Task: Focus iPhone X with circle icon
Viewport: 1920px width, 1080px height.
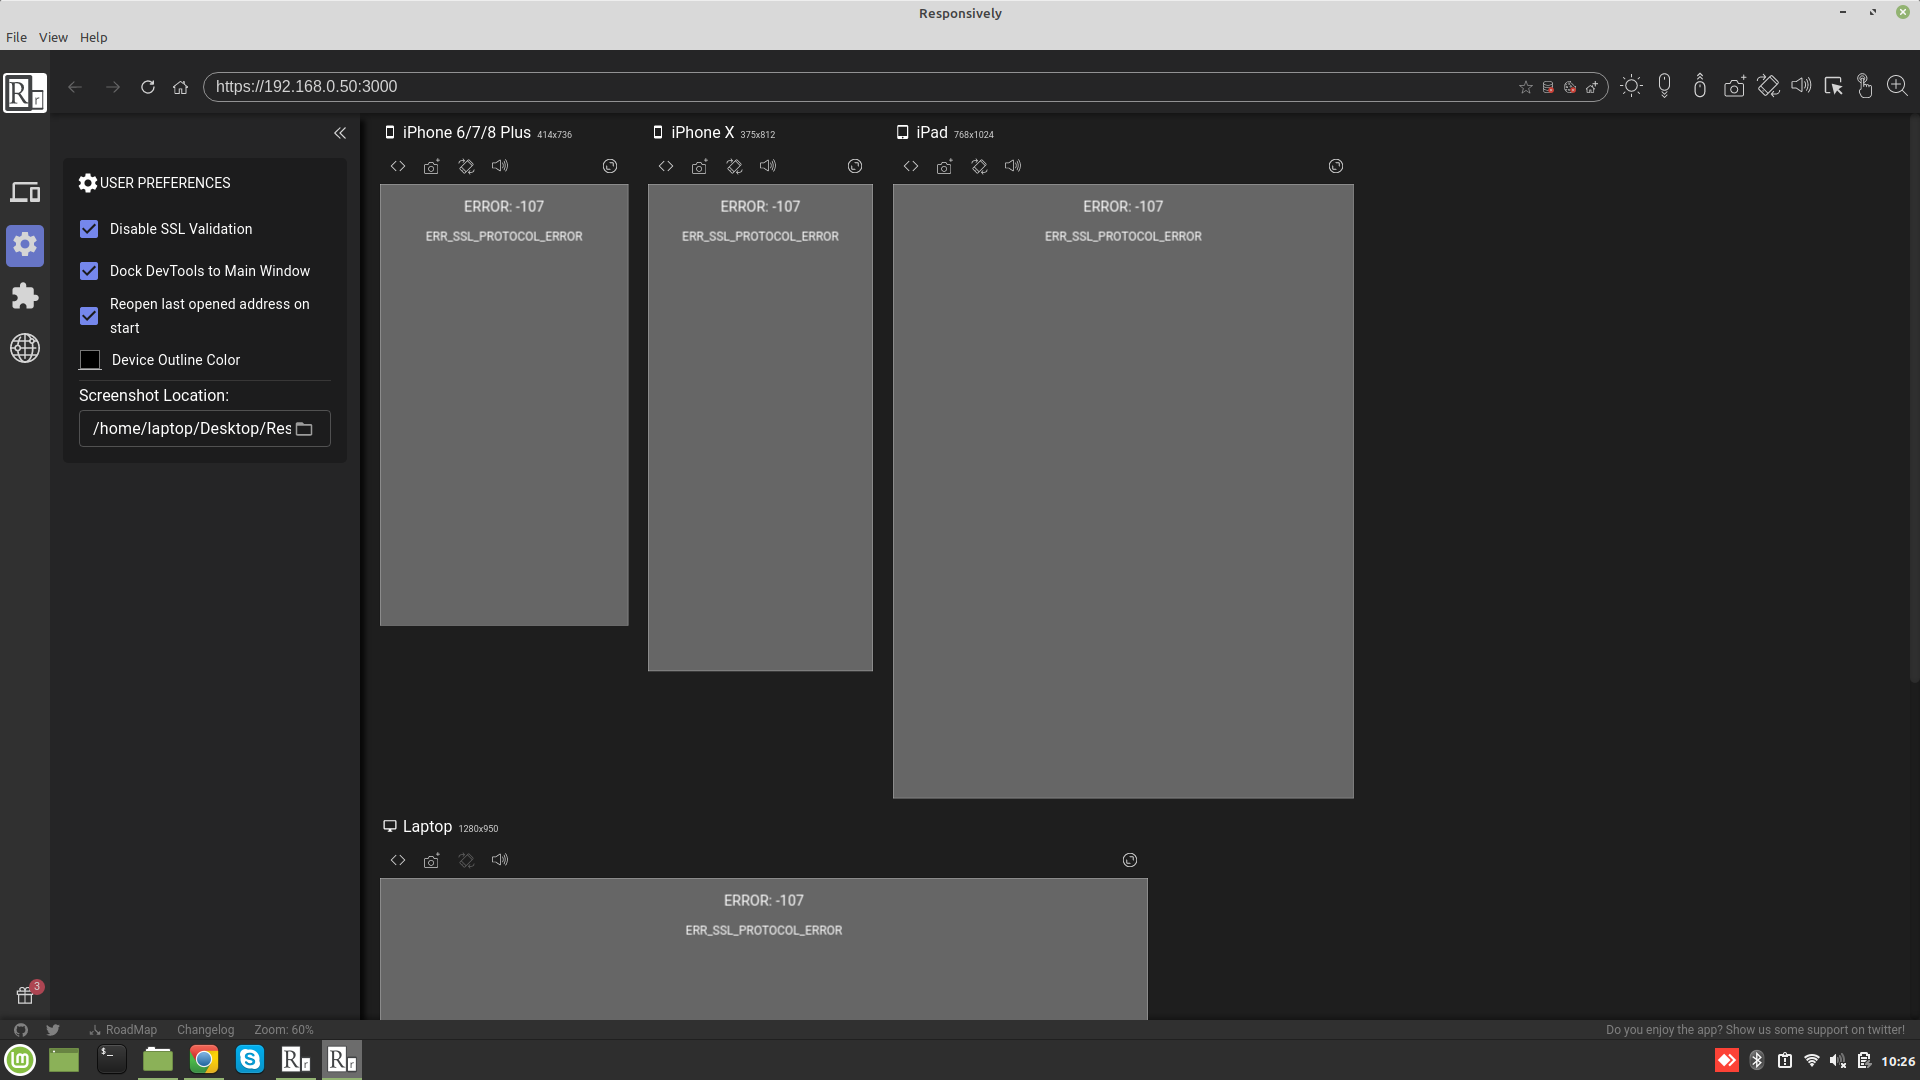Action: (855, 166)
